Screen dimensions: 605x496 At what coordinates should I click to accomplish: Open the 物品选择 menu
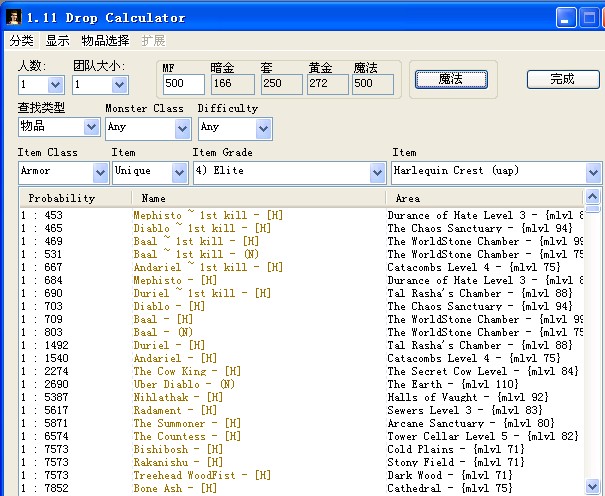click(105, 40)
